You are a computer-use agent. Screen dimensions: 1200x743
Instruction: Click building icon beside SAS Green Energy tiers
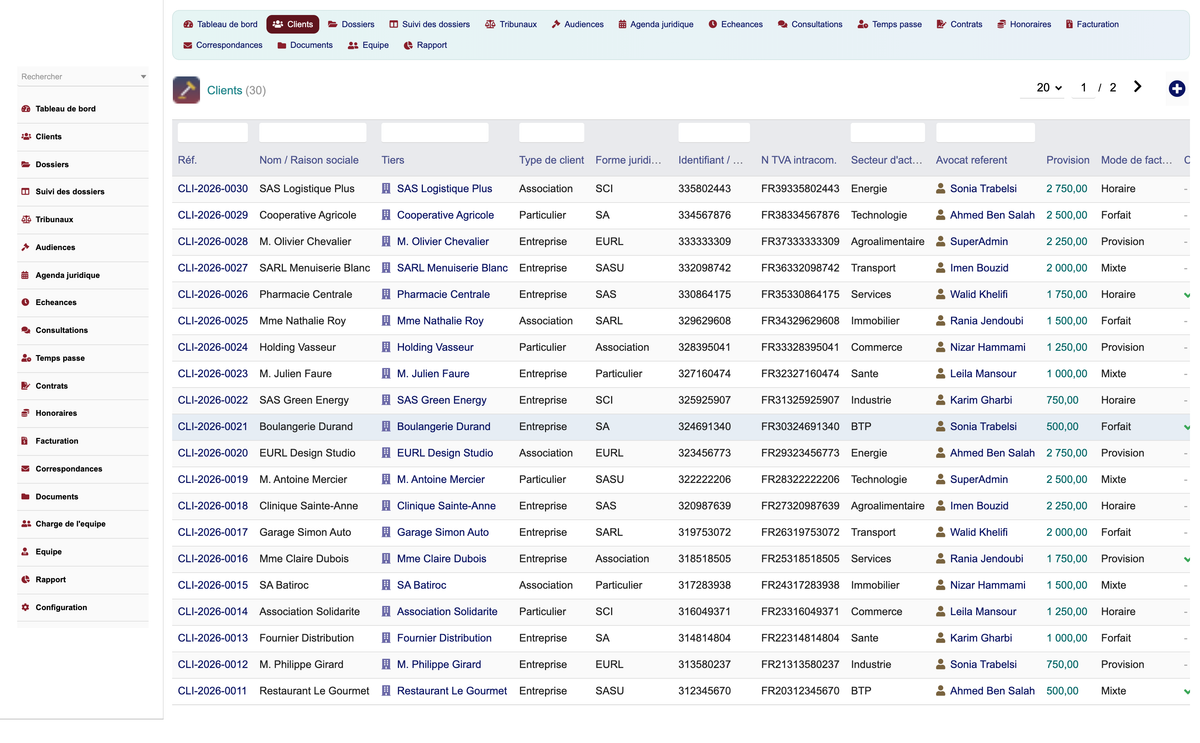pyautogui.click(x=386, y=400)
